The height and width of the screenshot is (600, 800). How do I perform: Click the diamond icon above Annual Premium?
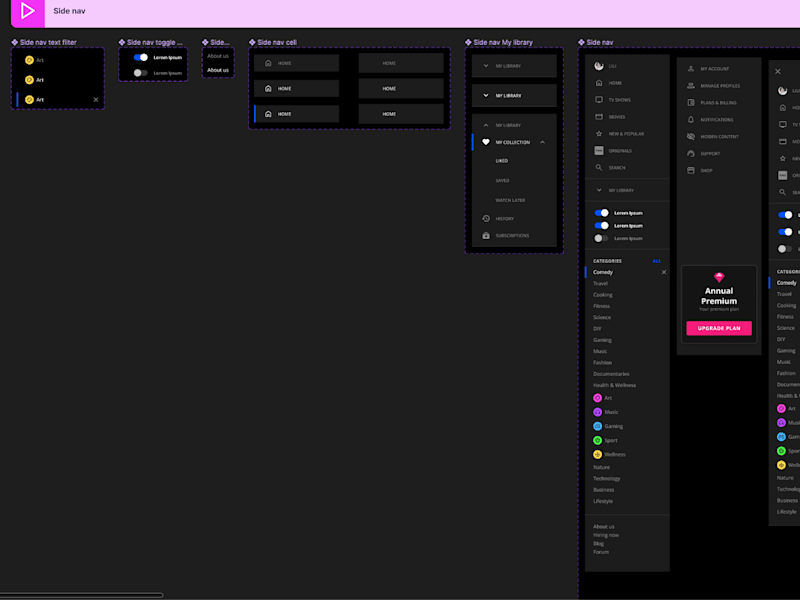[x=719, y=277]
